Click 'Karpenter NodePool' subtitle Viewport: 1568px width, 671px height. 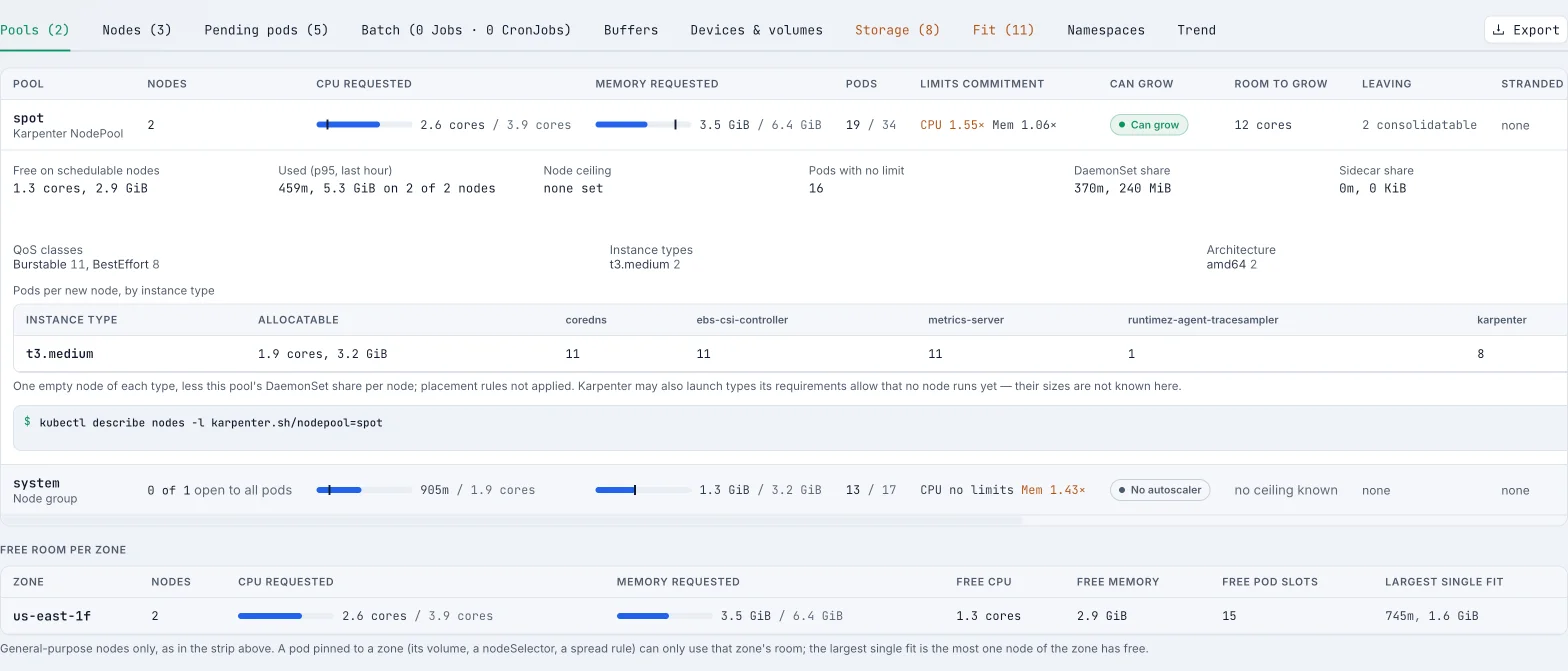[x=68, y=134]
